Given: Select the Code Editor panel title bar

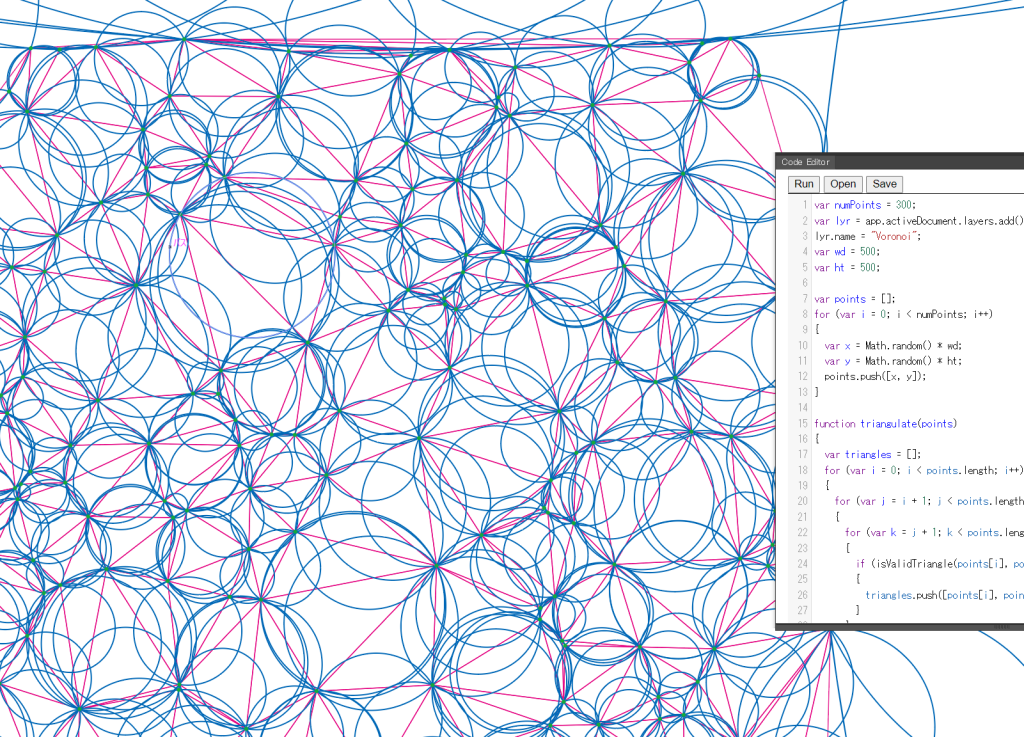Looking at the screenshot, I should click(900, 162).
